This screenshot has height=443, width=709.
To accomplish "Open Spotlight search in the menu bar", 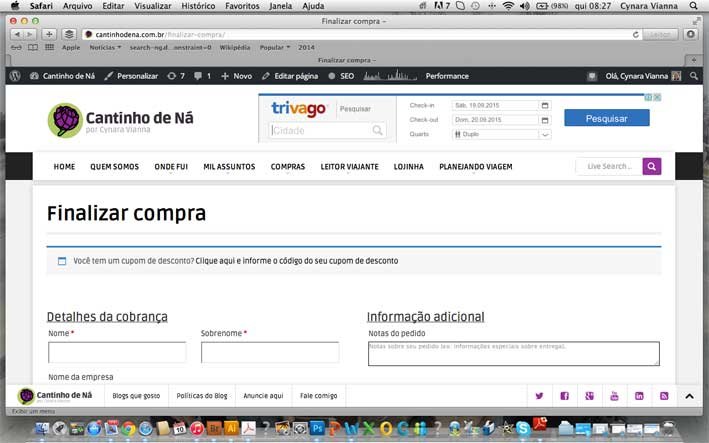I will 694,6.
